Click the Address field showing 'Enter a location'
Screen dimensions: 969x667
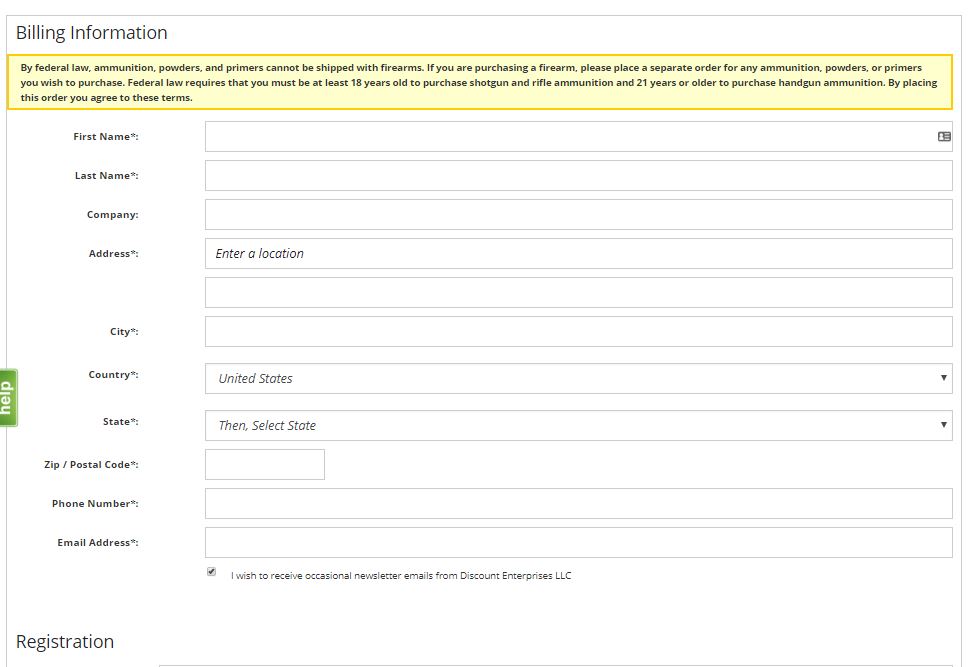tap(578, 253)
